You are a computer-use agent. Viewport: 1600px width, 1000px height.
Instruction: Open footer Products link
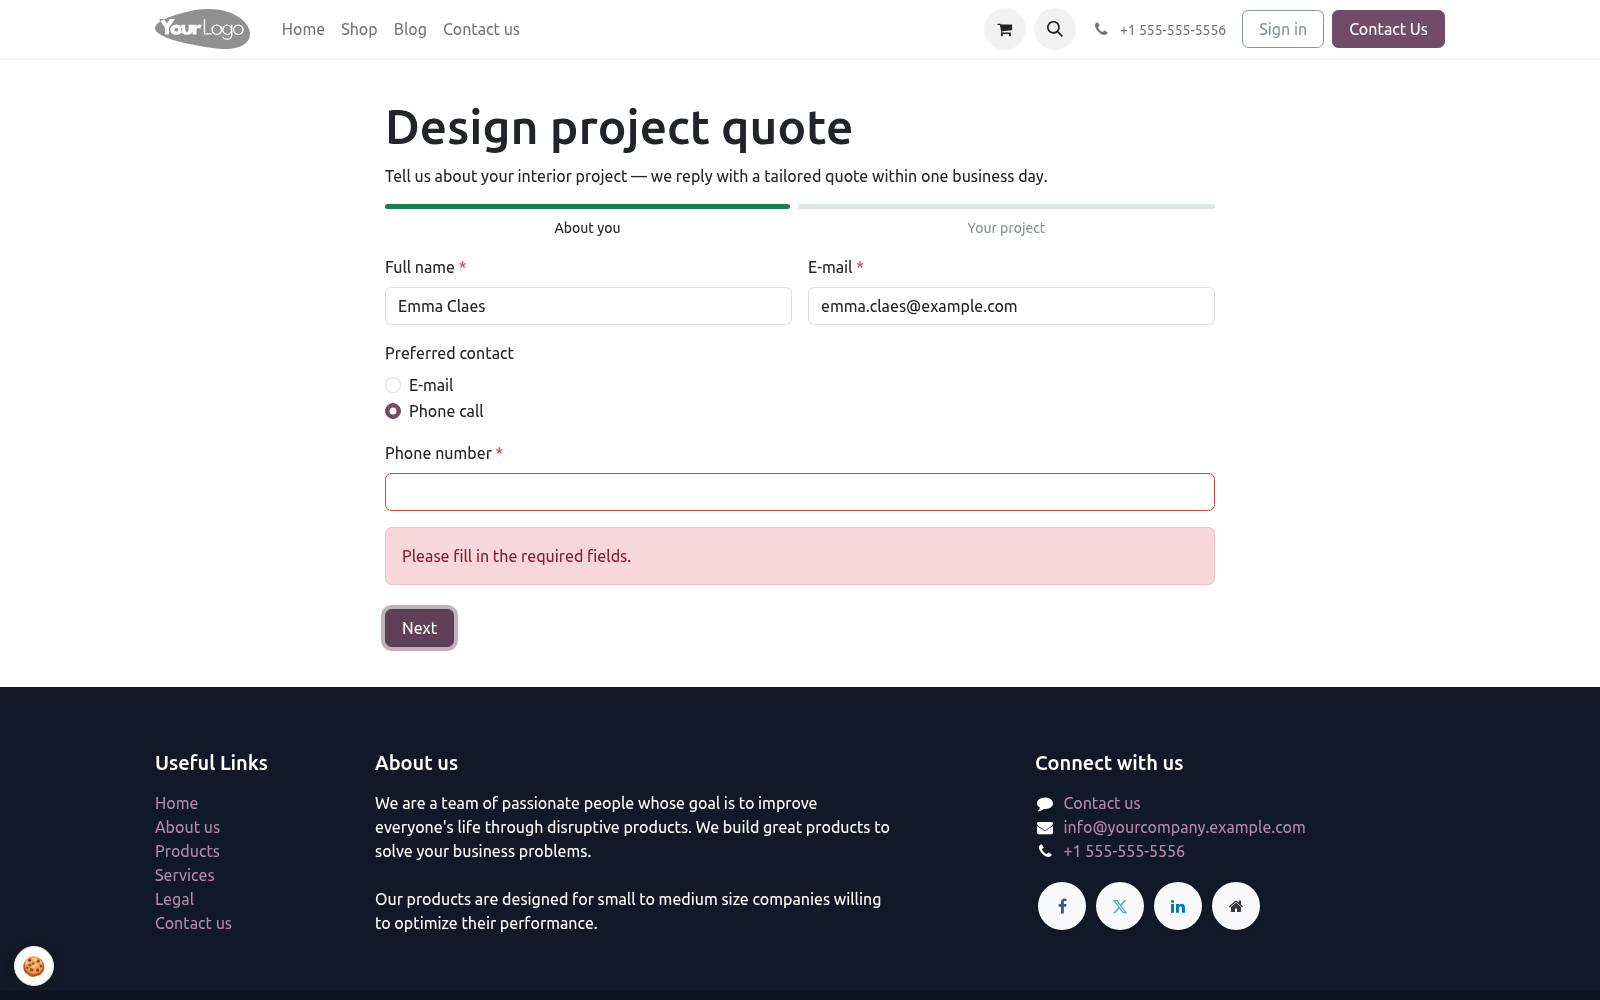[187, 851]
